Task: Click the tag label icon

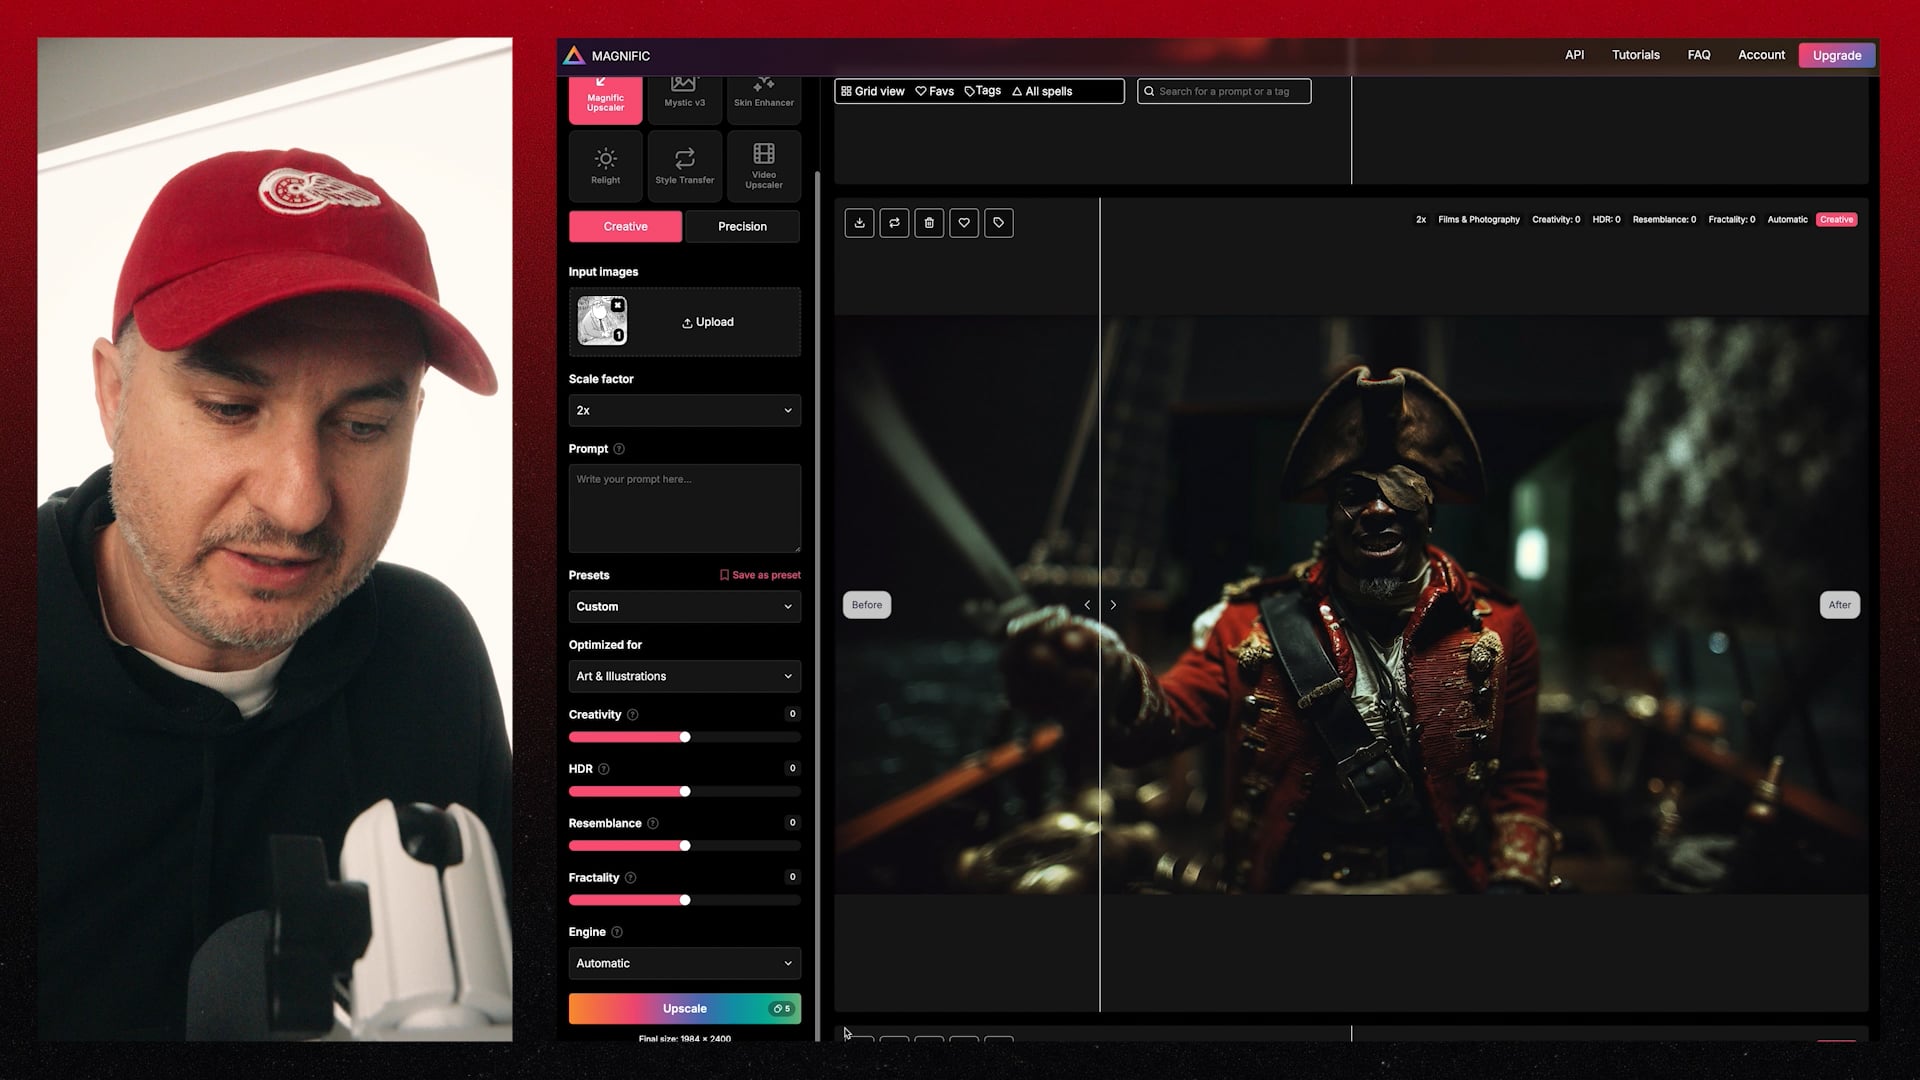Action: 999,223
